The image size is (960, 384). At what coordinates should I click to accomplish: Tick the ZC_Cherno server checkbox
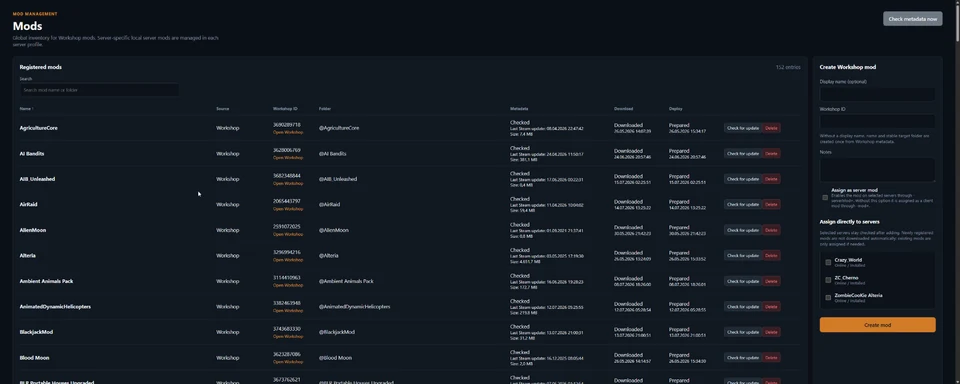pos(828,280)
